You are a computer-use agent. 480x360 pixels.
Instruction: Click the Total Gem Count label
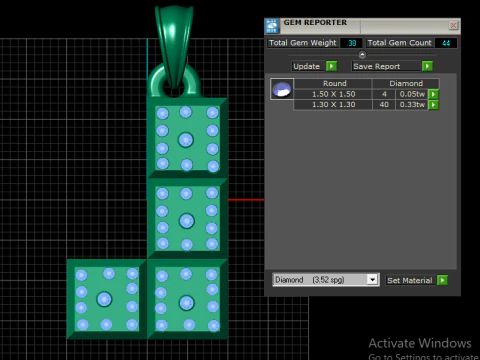coord(399,43)
